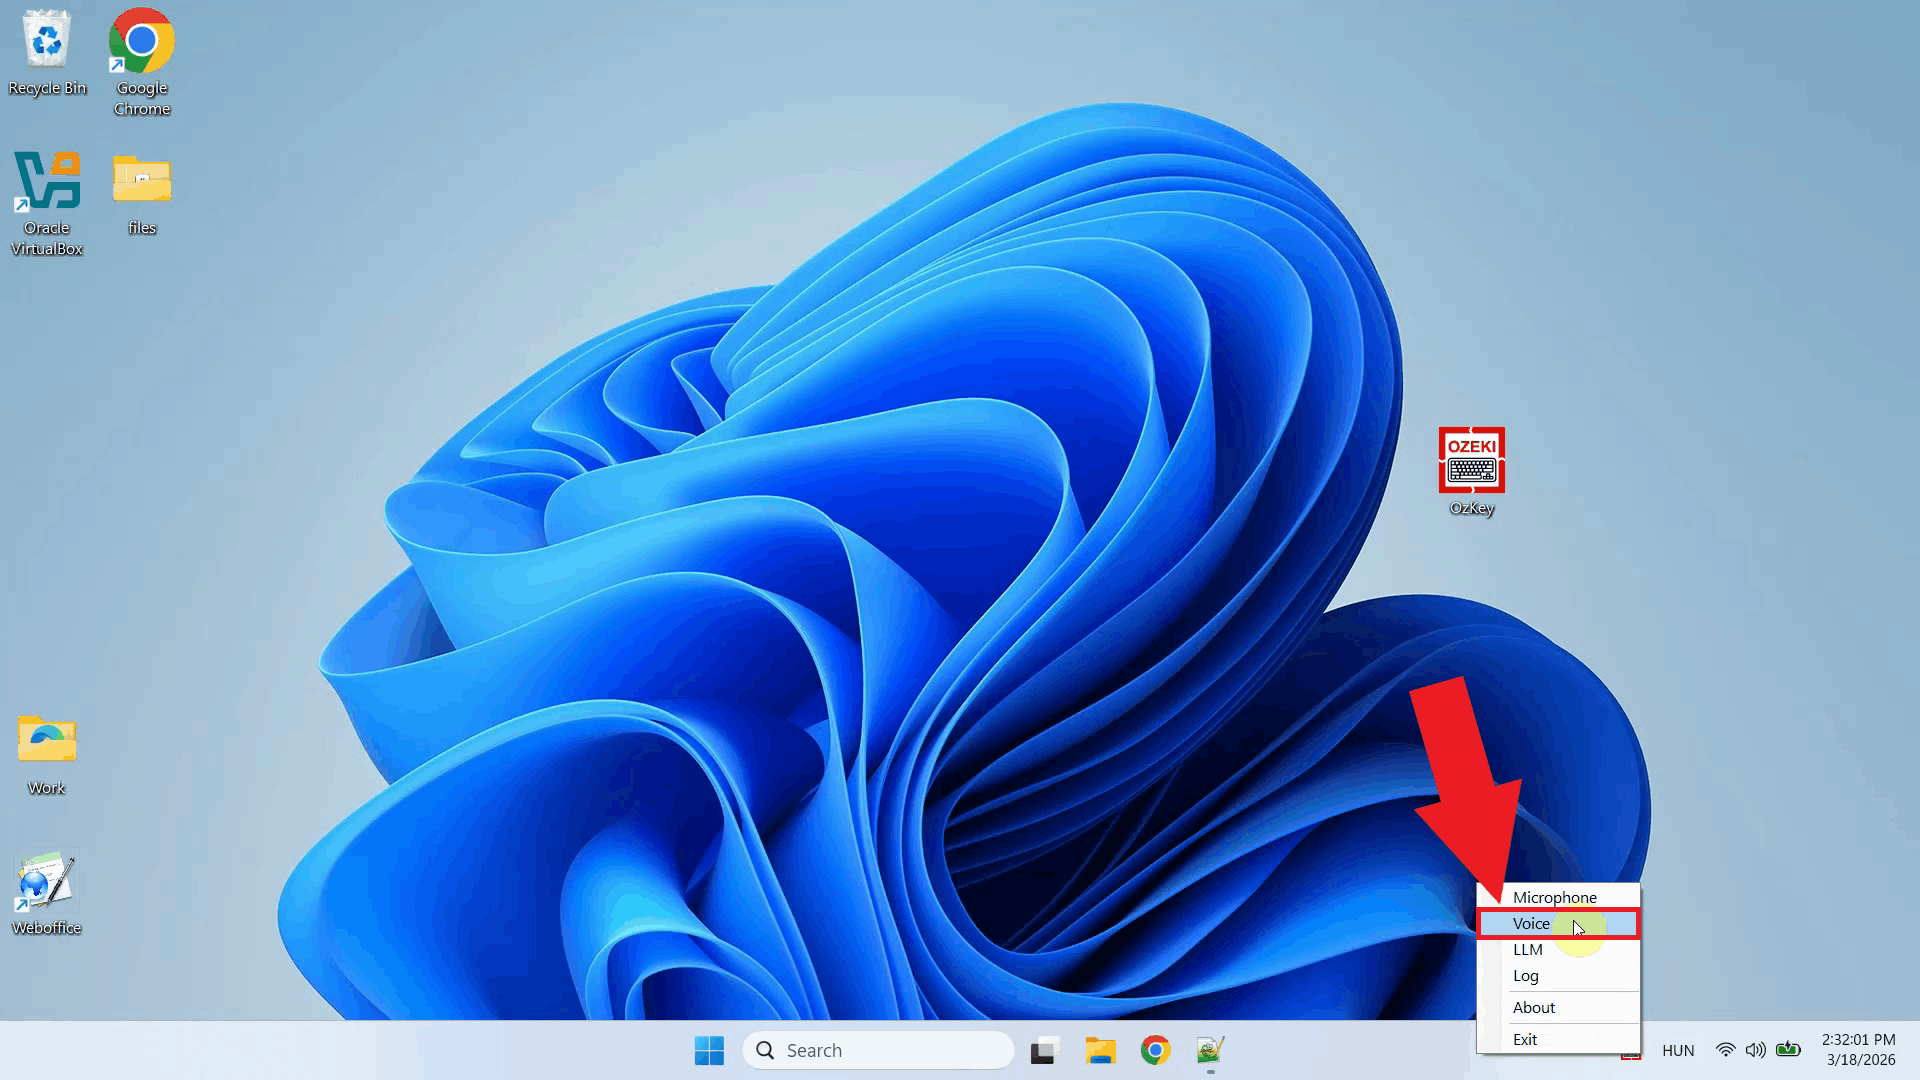Open File Explorer from the taskbar
Screen dimensions: 1920x1080
click(x=1101, y=1050)
